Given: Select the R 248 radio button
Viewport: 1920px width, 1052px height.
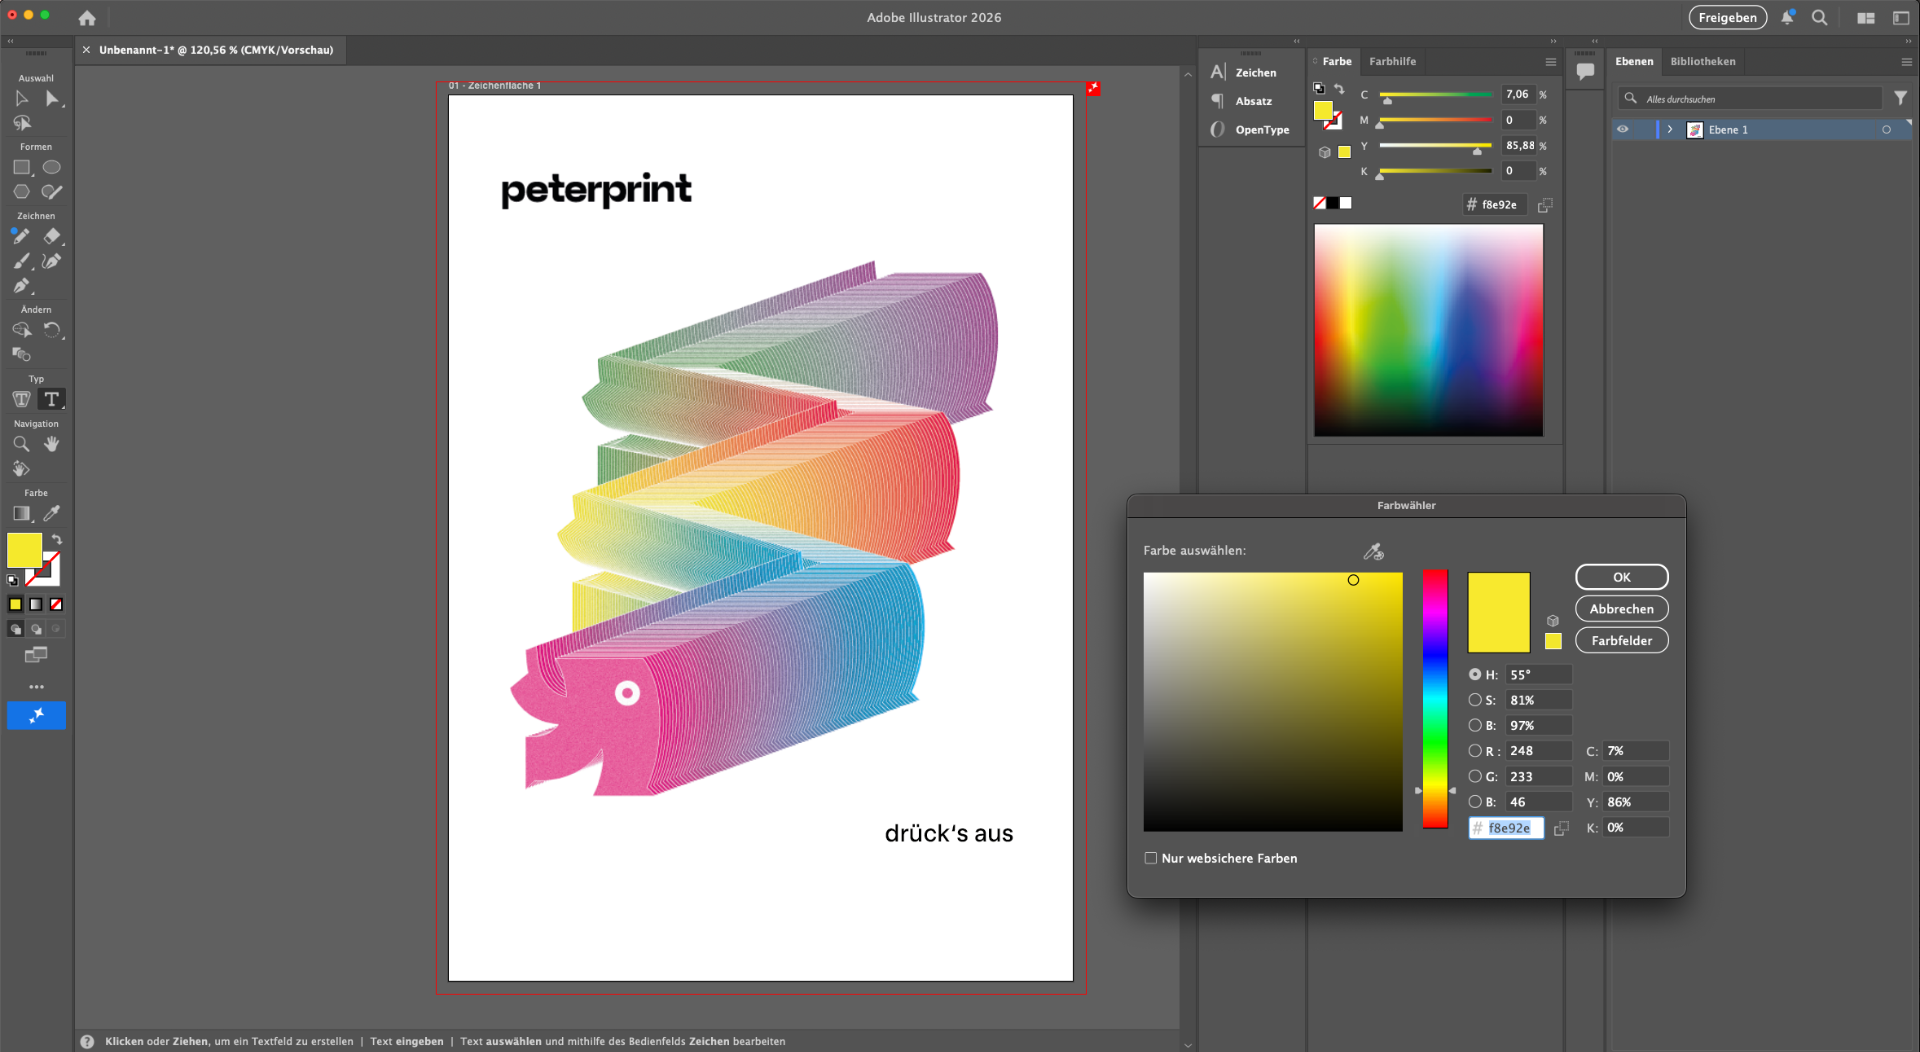Looking at the screenshot, I should tap(1475, 751).
